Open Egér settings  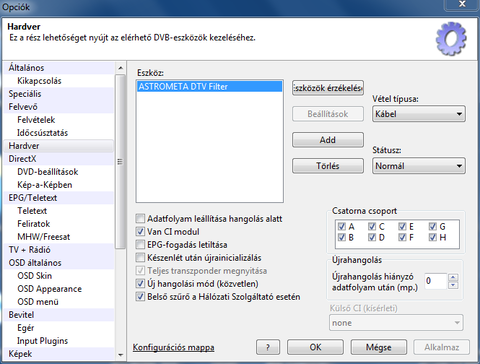(58, 328)
